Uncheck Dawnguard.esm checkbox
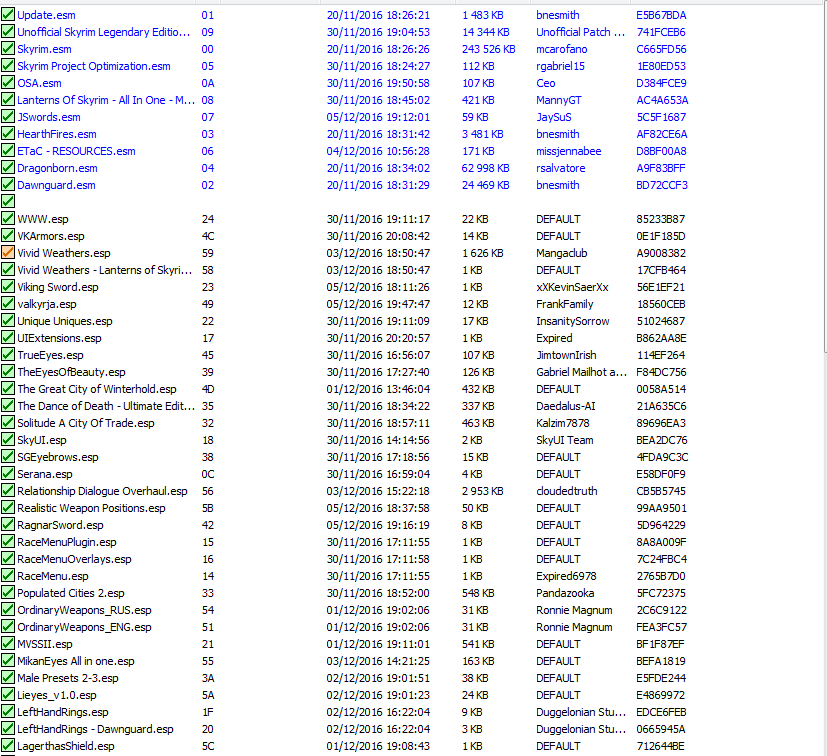This screenshot has width=827, height=756. (x=8, y=185)
